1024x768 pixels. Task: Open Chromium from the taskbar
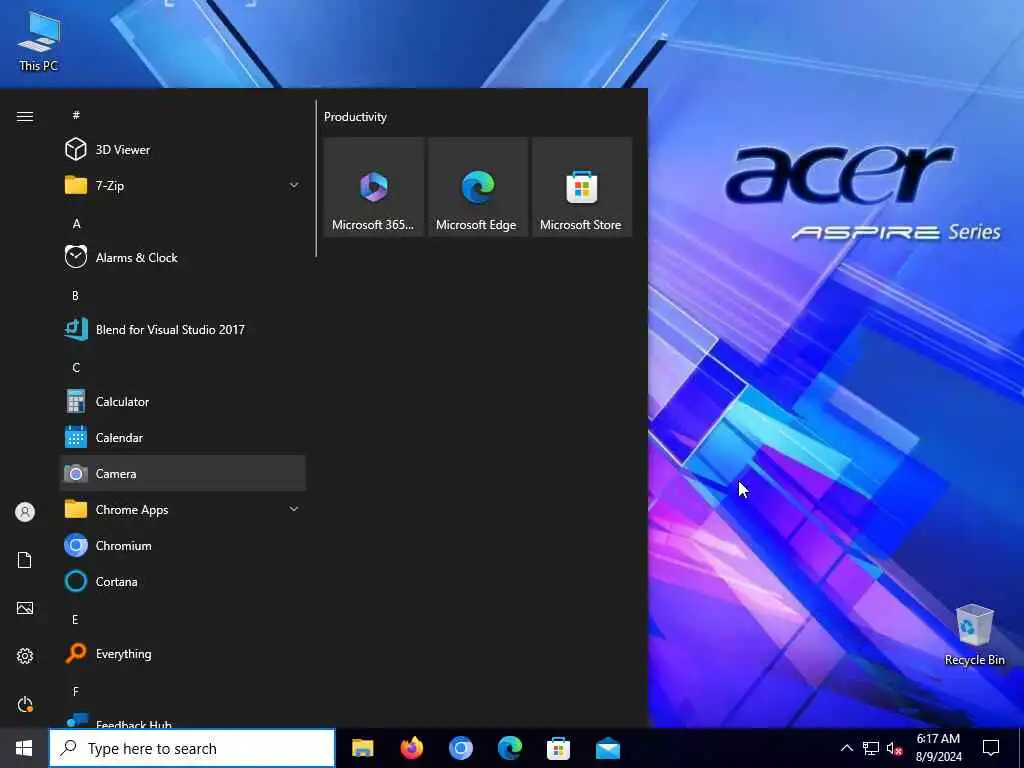[x=461, y=748]
